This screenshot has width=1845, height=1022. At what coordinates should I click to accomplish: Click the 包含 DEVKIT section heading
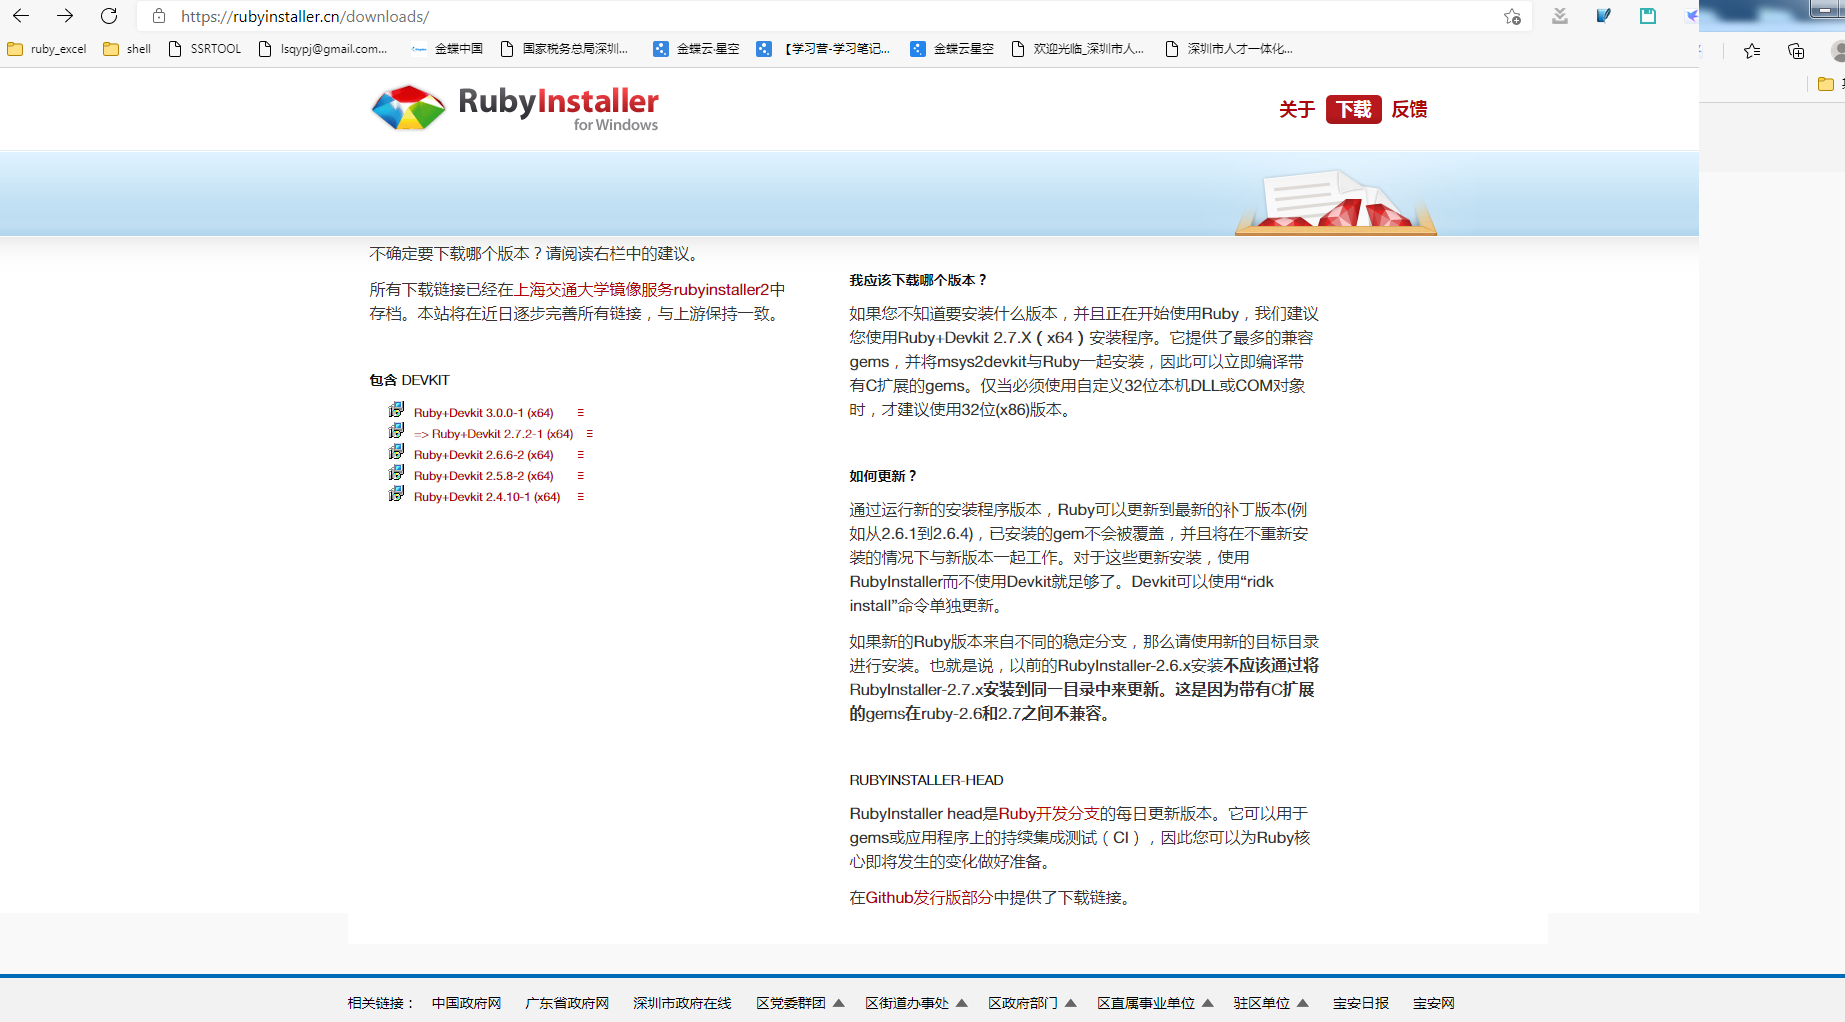[x=409, y=380]
